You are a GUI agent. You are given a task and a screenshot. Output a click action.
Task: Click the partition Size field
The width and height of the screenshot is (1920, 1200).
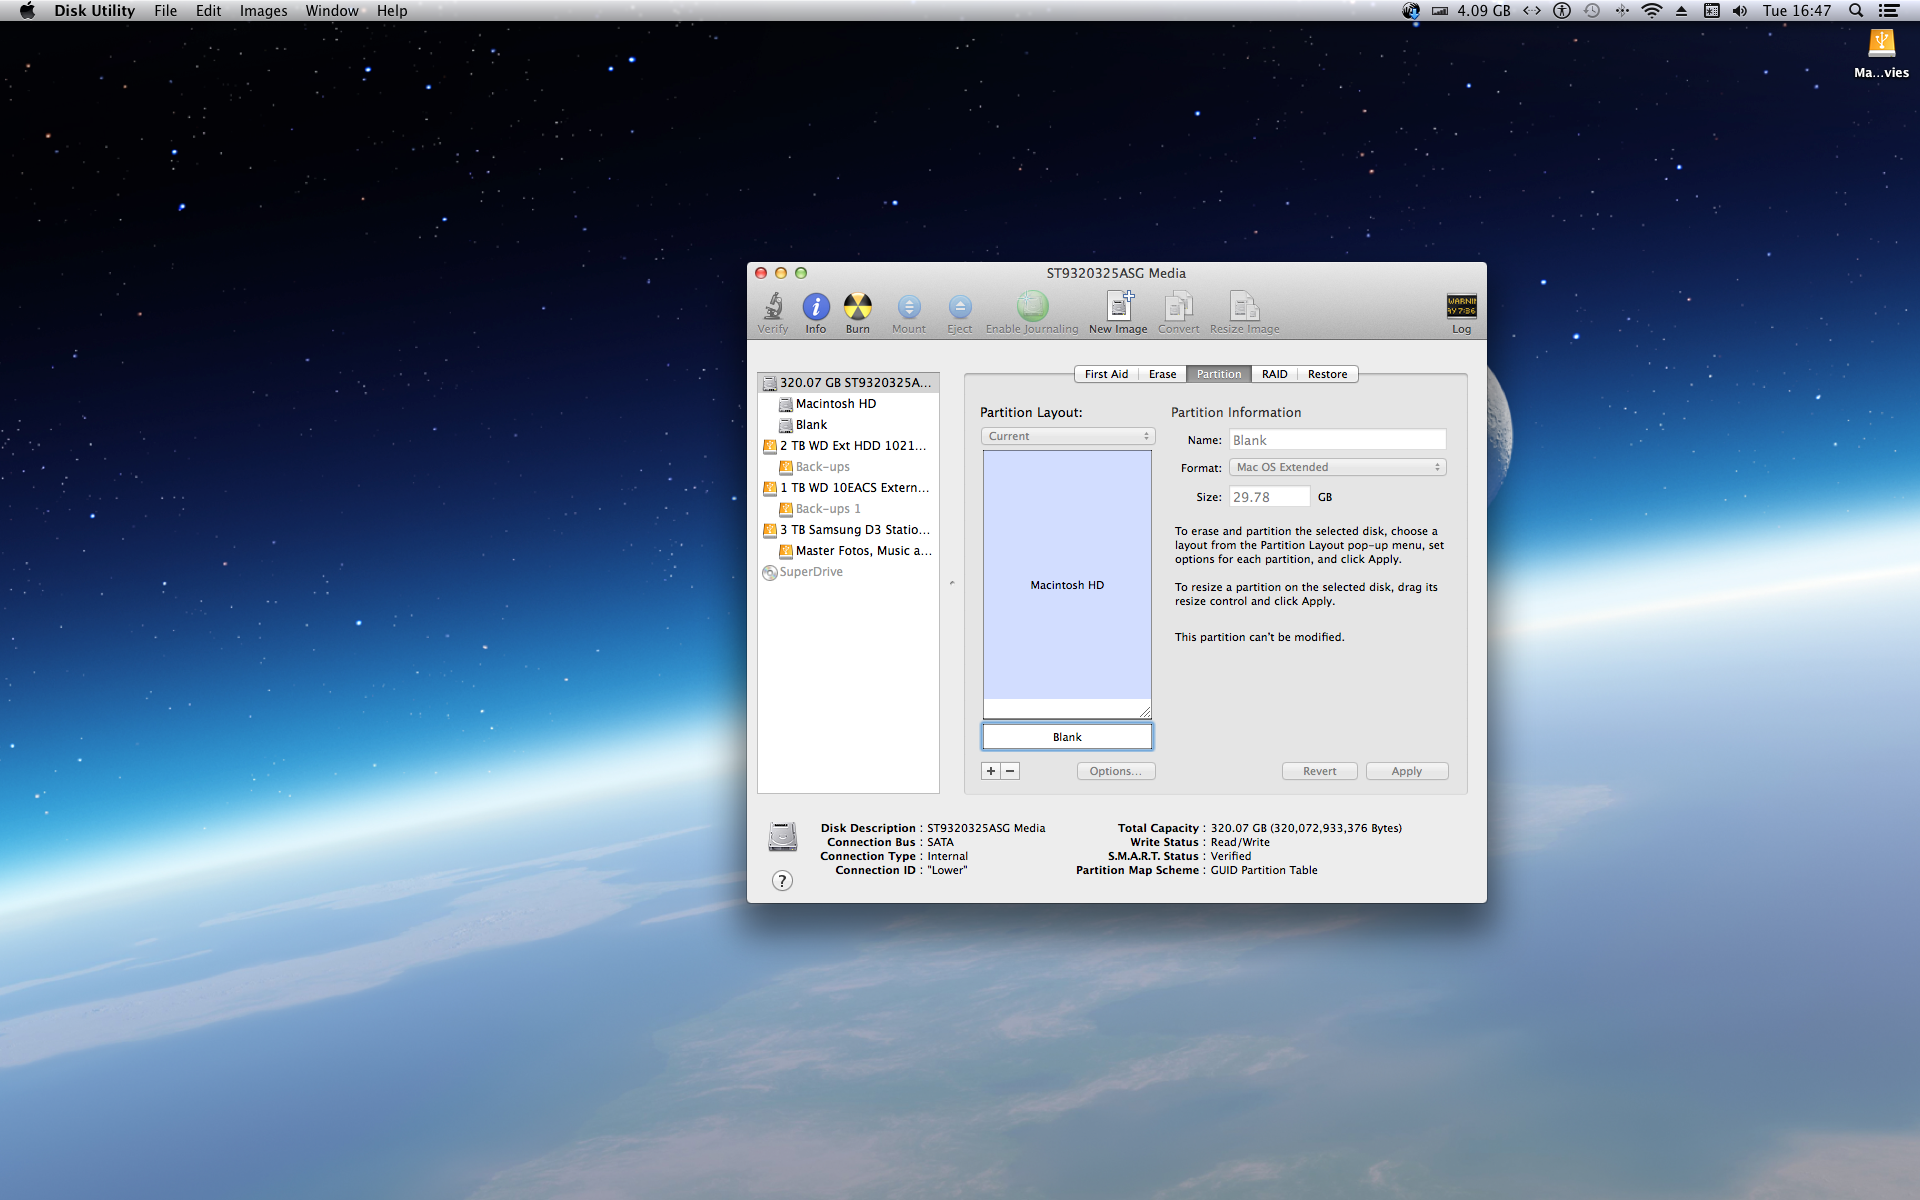[x=1269, y=497]
